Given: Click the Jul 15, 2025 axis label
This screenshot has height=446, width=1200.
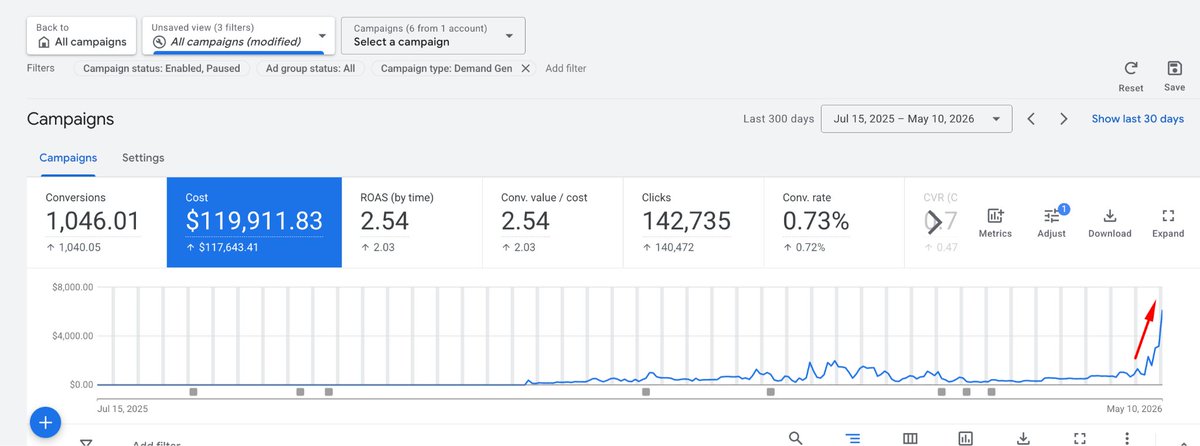Looking at the screenshot, I should tap(122, 409).
